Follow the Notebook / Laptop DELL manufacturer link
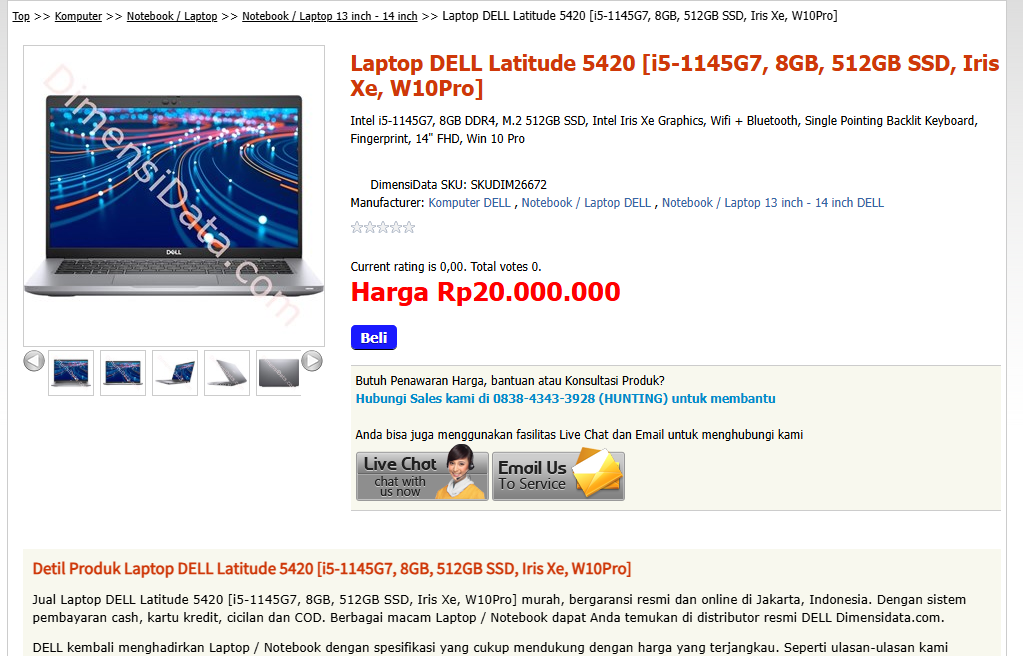The image size is (1023, 656). point(586,202)
